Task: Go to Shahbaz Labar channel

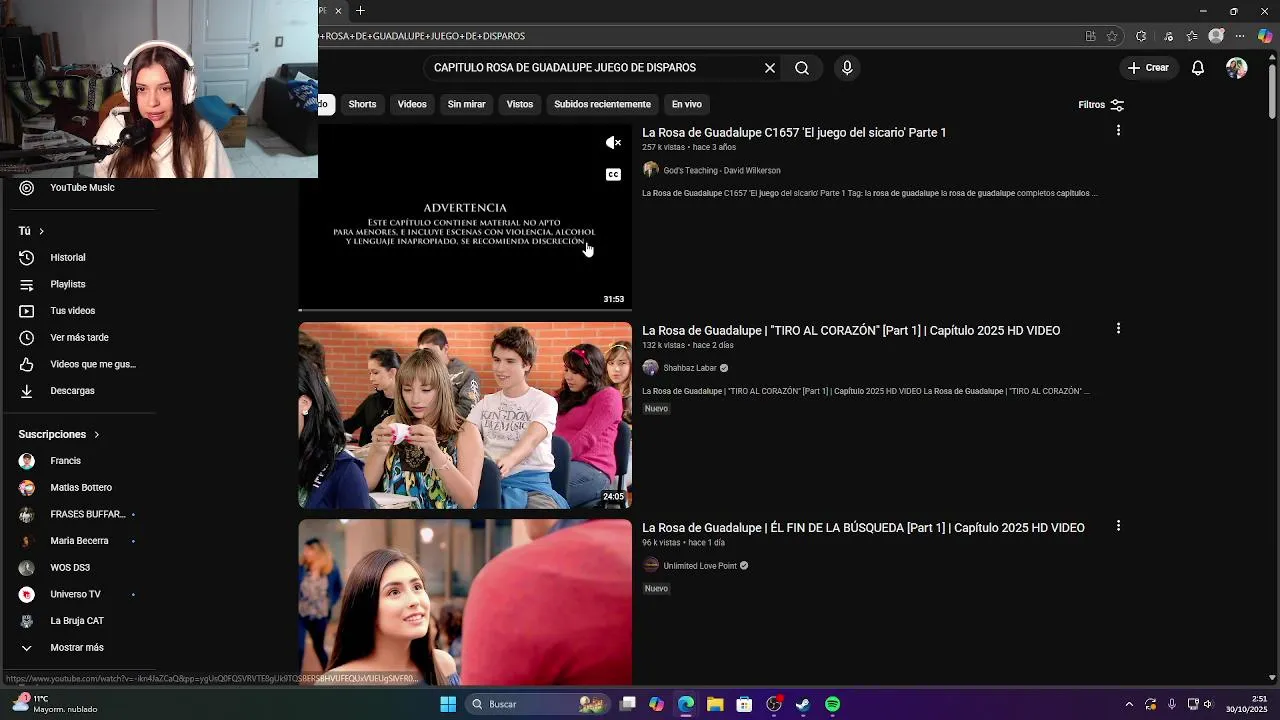Action: point(690,368)
